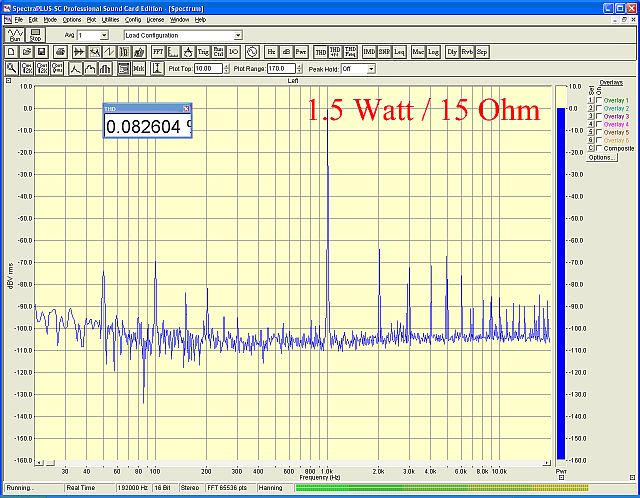
Task: Click the Print icon
Action: (60, 52)
